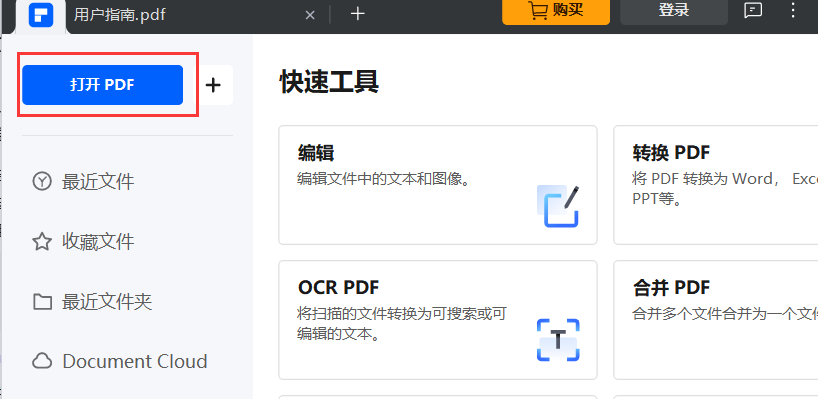Open the 合并 PDF quick tool card
This screenshot has height=399, width=818.
pyautogui.click(x=715, y=320)
